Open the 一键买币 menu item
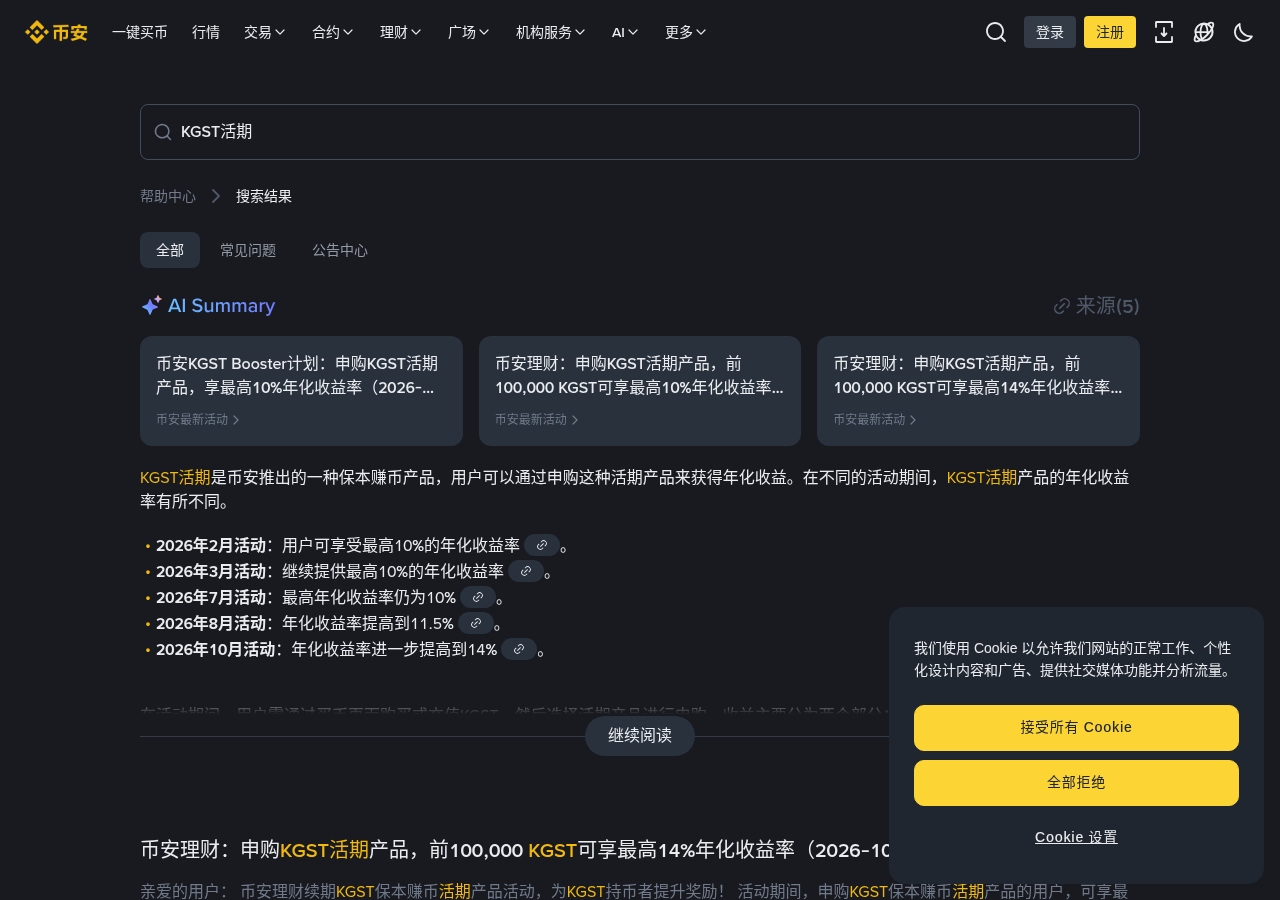The width and height of the screenshot is (1280, 900). [x=140, y=32]
